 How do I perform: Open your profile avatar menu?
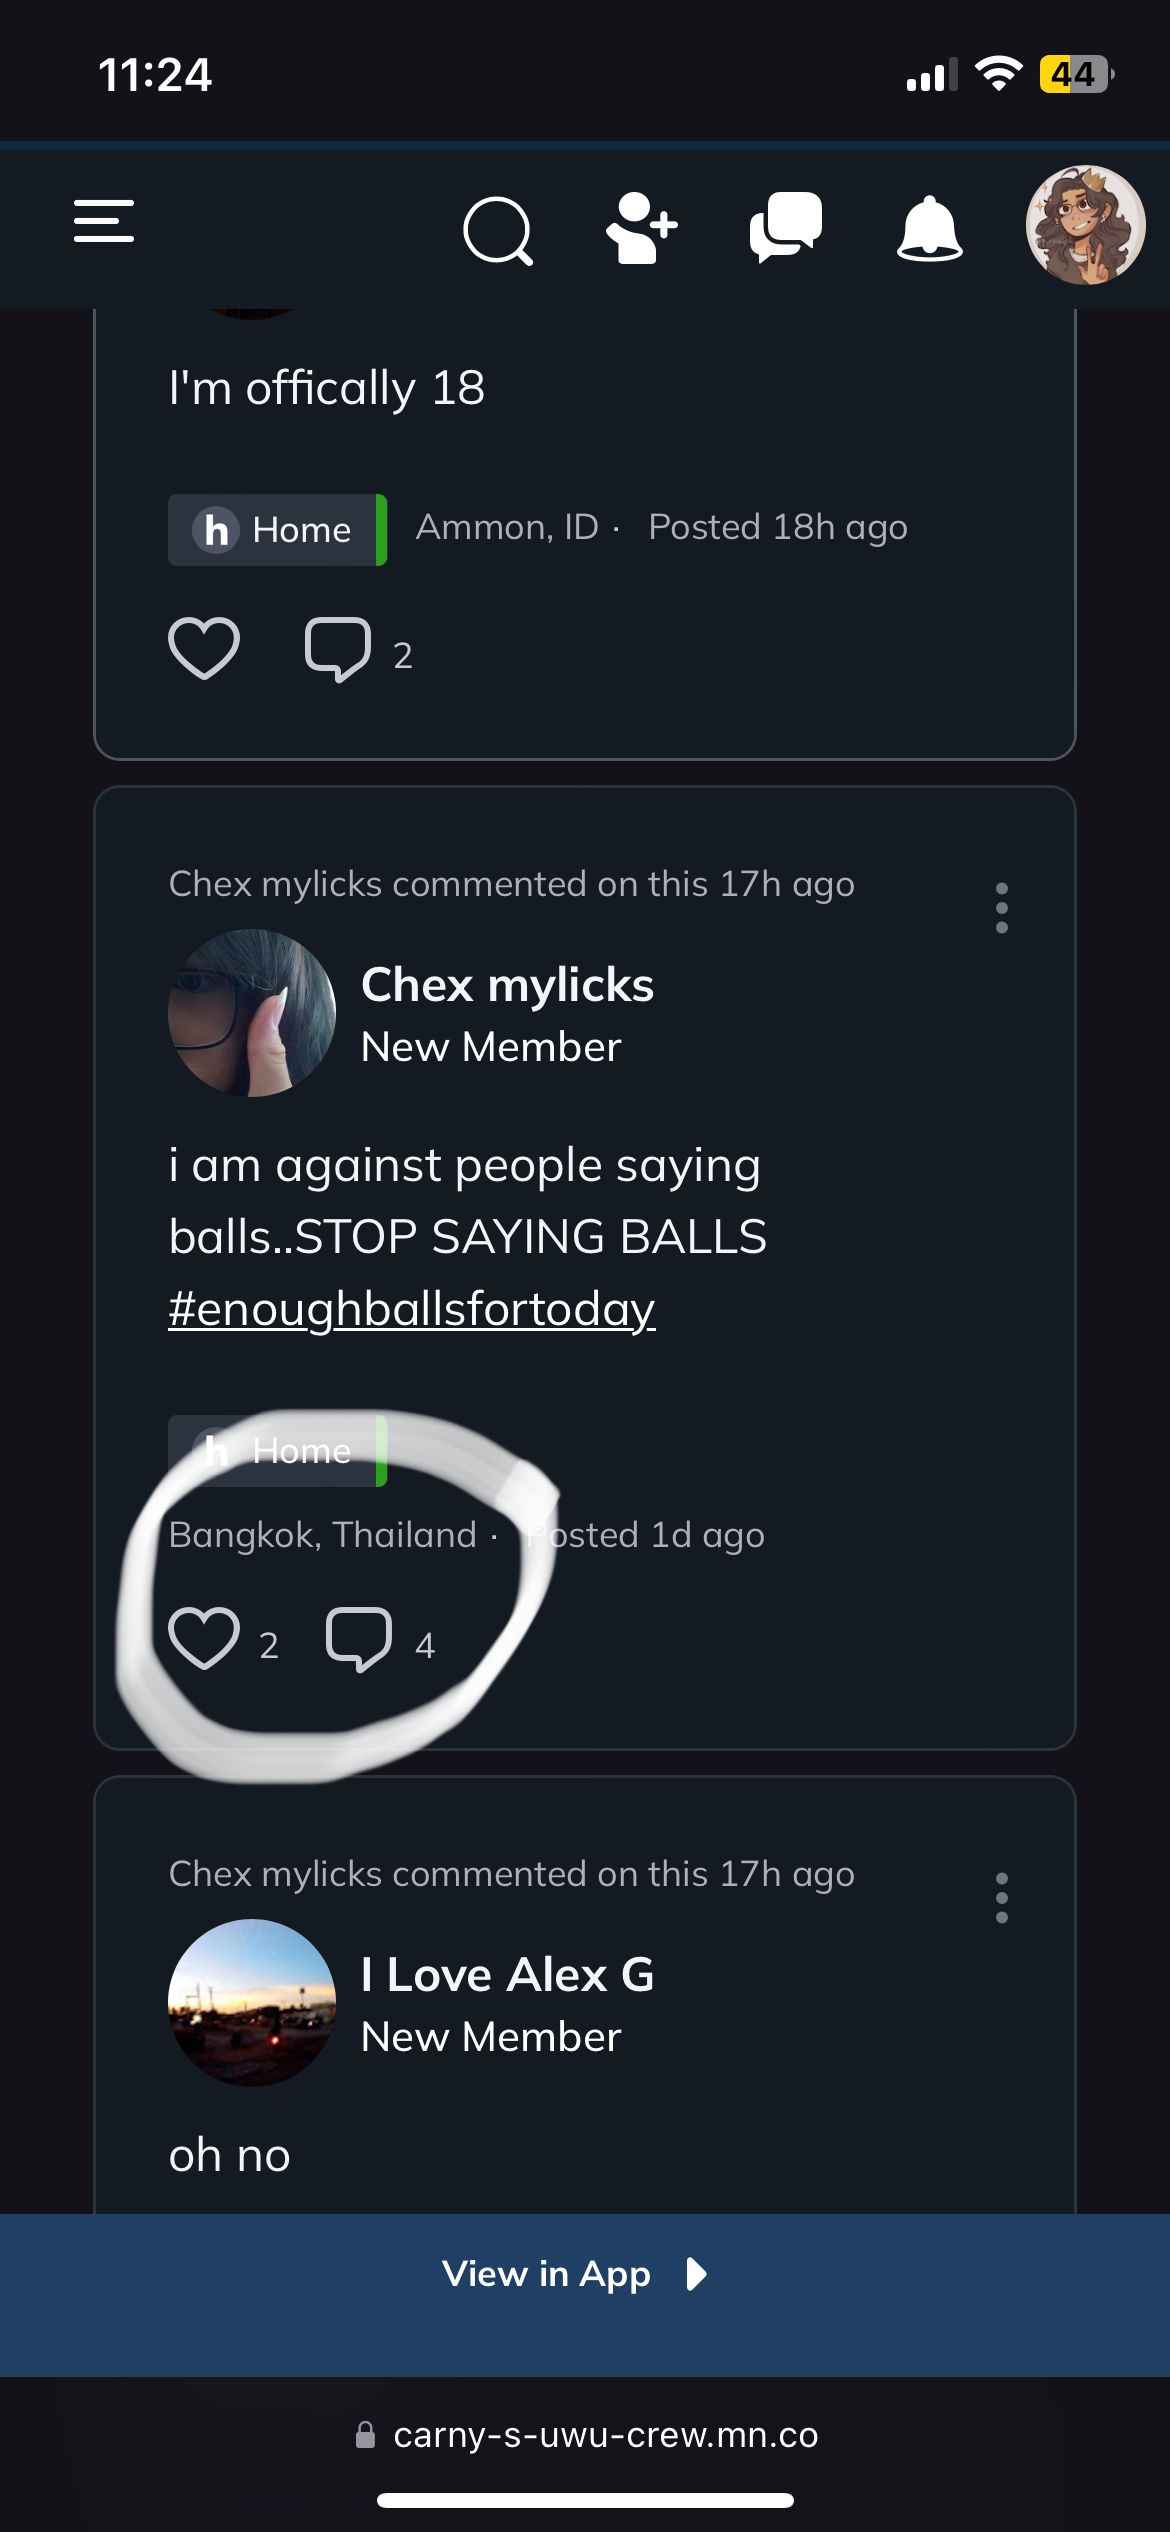coord(1085,225)
